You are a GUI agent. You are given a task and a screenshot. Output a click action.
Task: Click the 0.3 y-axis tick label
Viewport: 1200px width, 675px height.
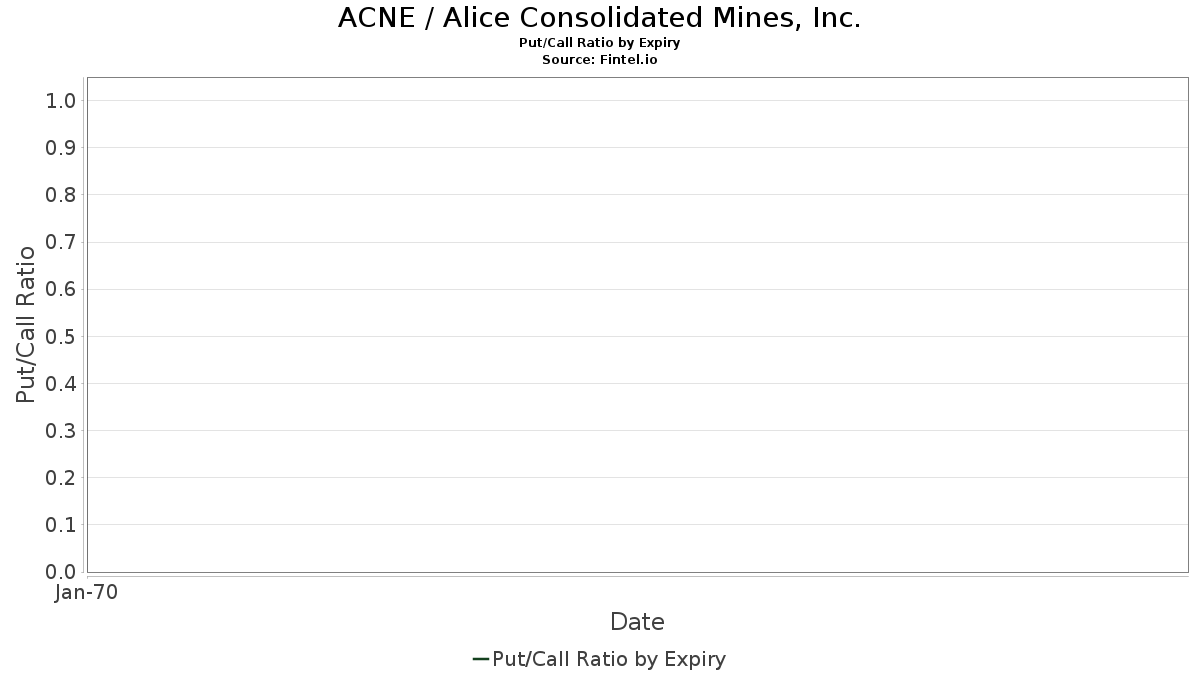tap(61, 431)
